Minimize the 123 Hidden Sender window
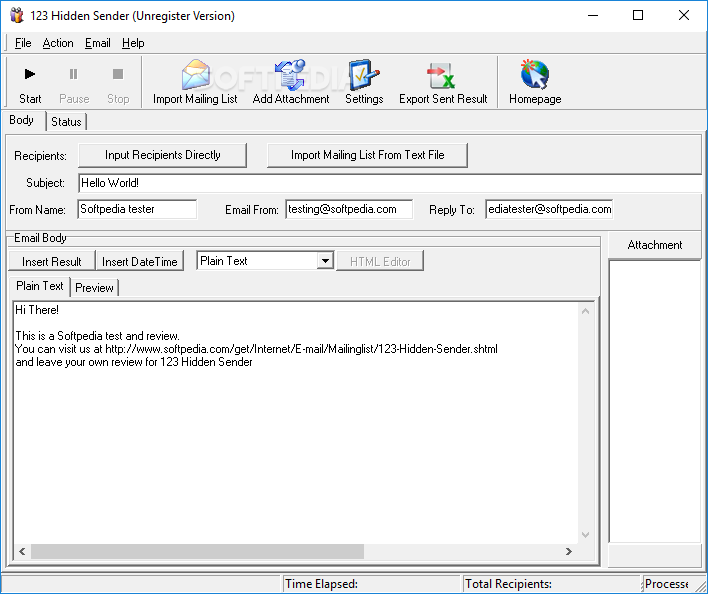Viewport: 708px width, 594px height. point(593,15)
